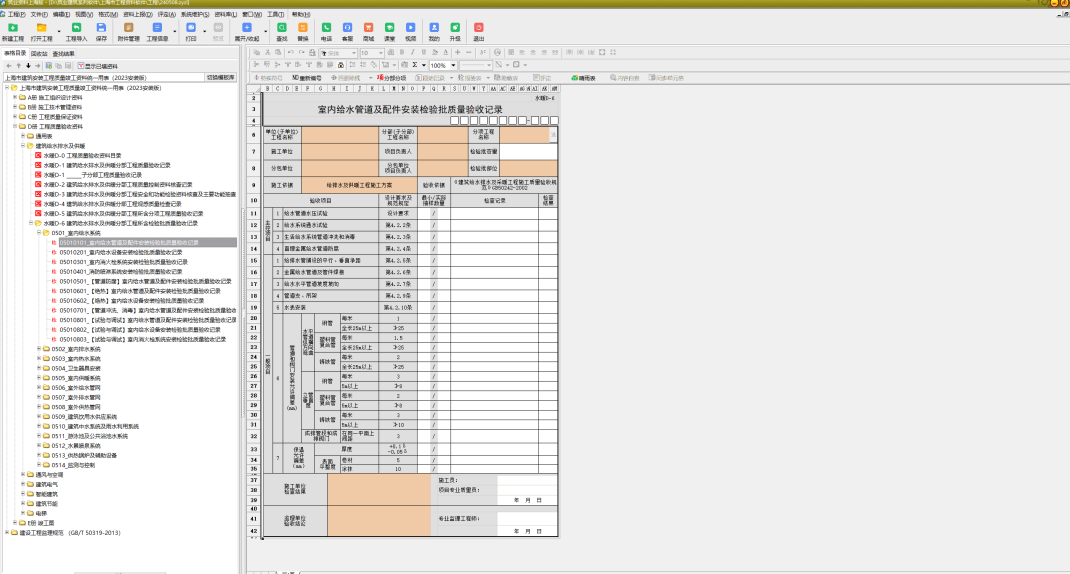Click the plus insert icon

[457, 53]
